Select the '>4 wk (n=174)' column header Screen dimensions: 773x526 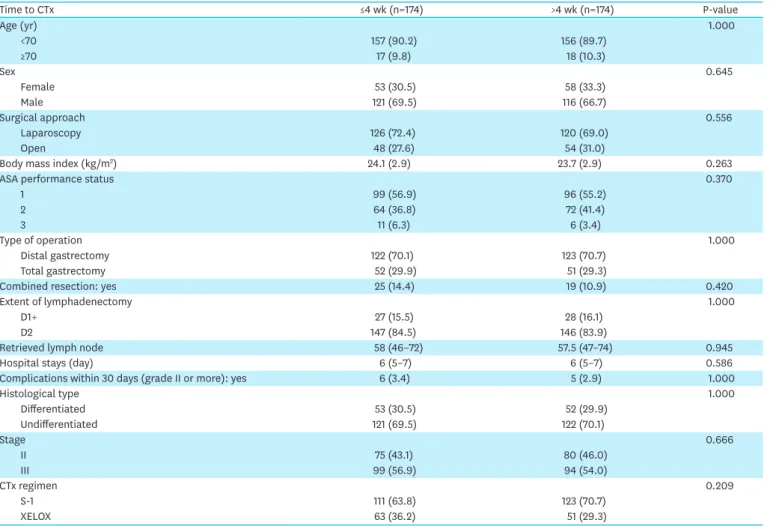pos(582,10)
